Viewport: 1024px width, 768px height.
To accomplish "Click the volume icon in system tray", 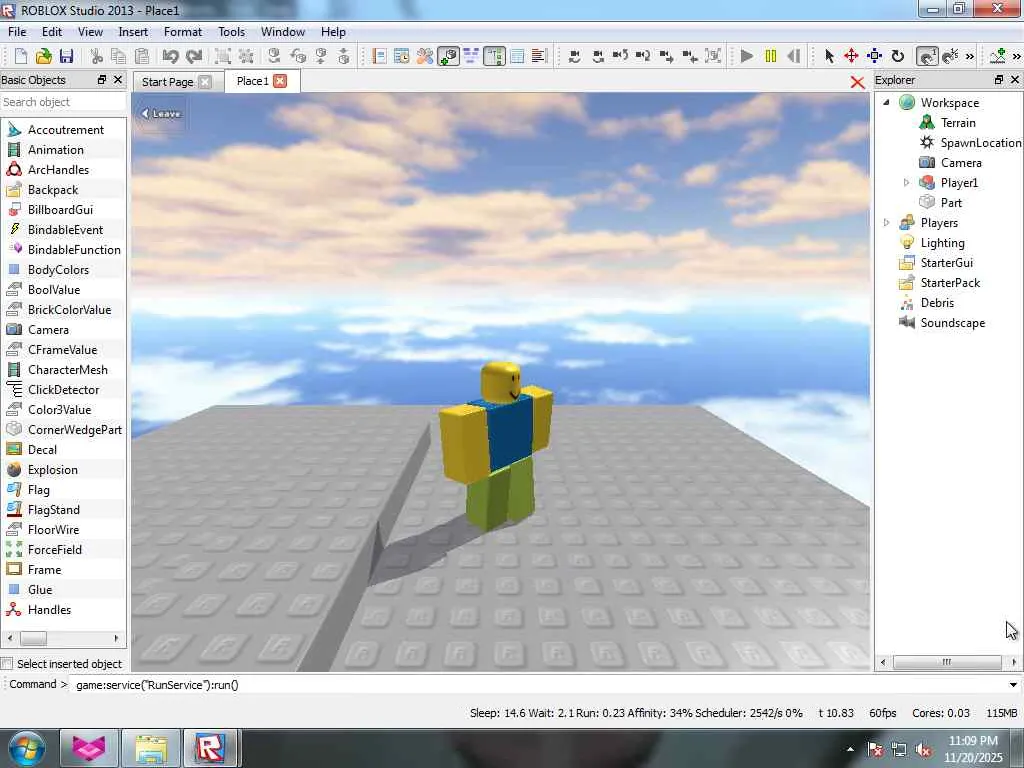I will (923, 750).
